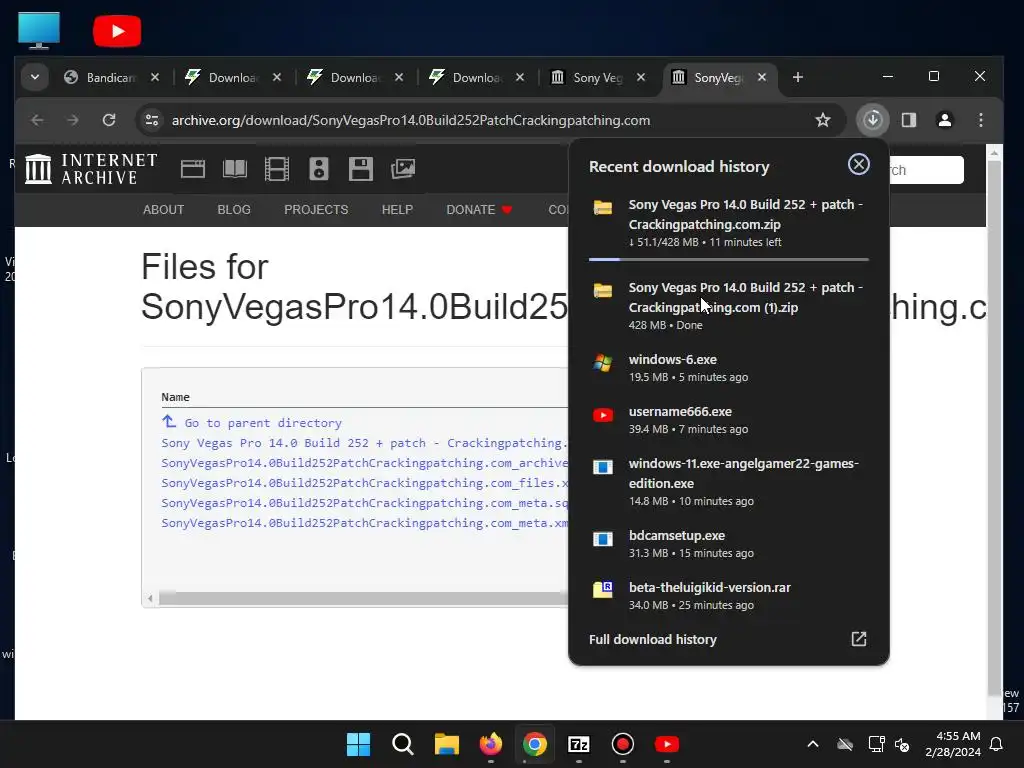Open full download history external link icon
The width and height of the screenshot is (1024, 768).
tap(859, 639)
